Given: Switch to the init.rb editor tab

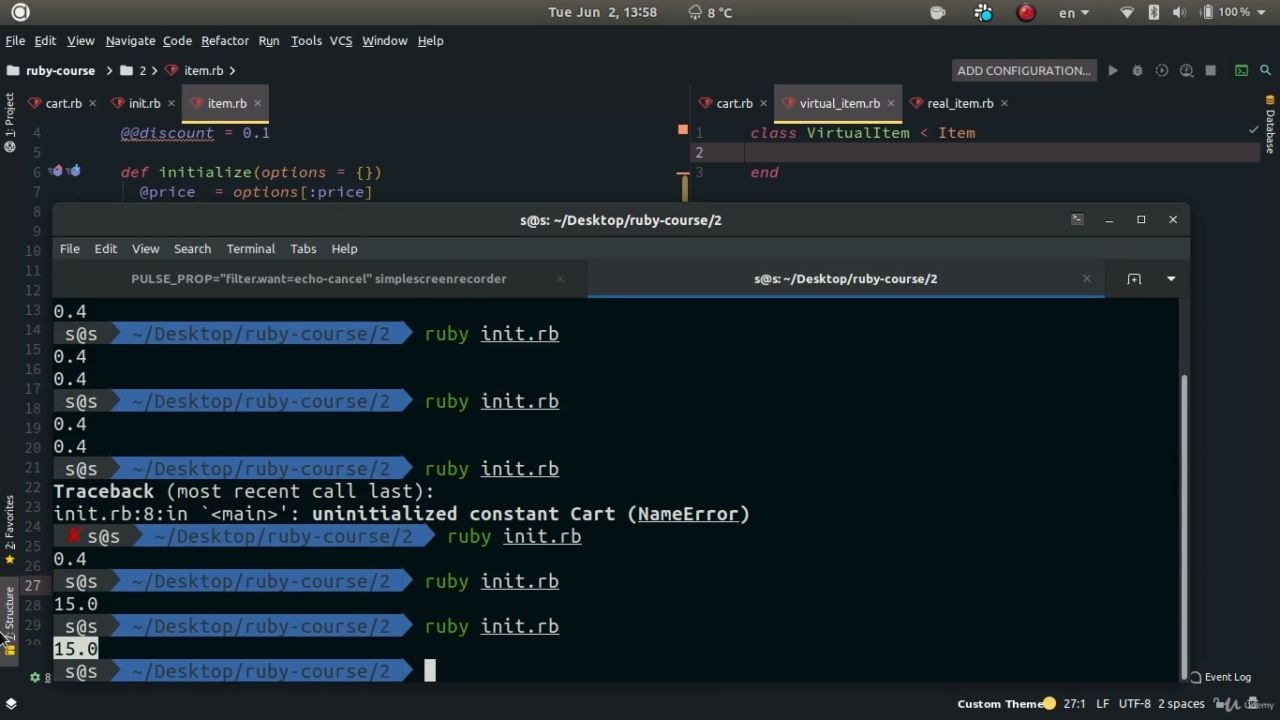Looking at the screenshot, I should 144,103.
